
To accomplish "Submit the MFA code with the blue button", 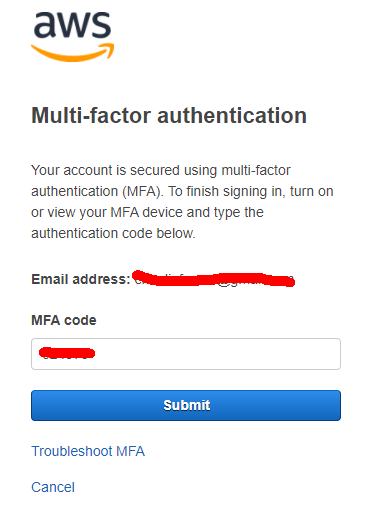I will point(186,405).
